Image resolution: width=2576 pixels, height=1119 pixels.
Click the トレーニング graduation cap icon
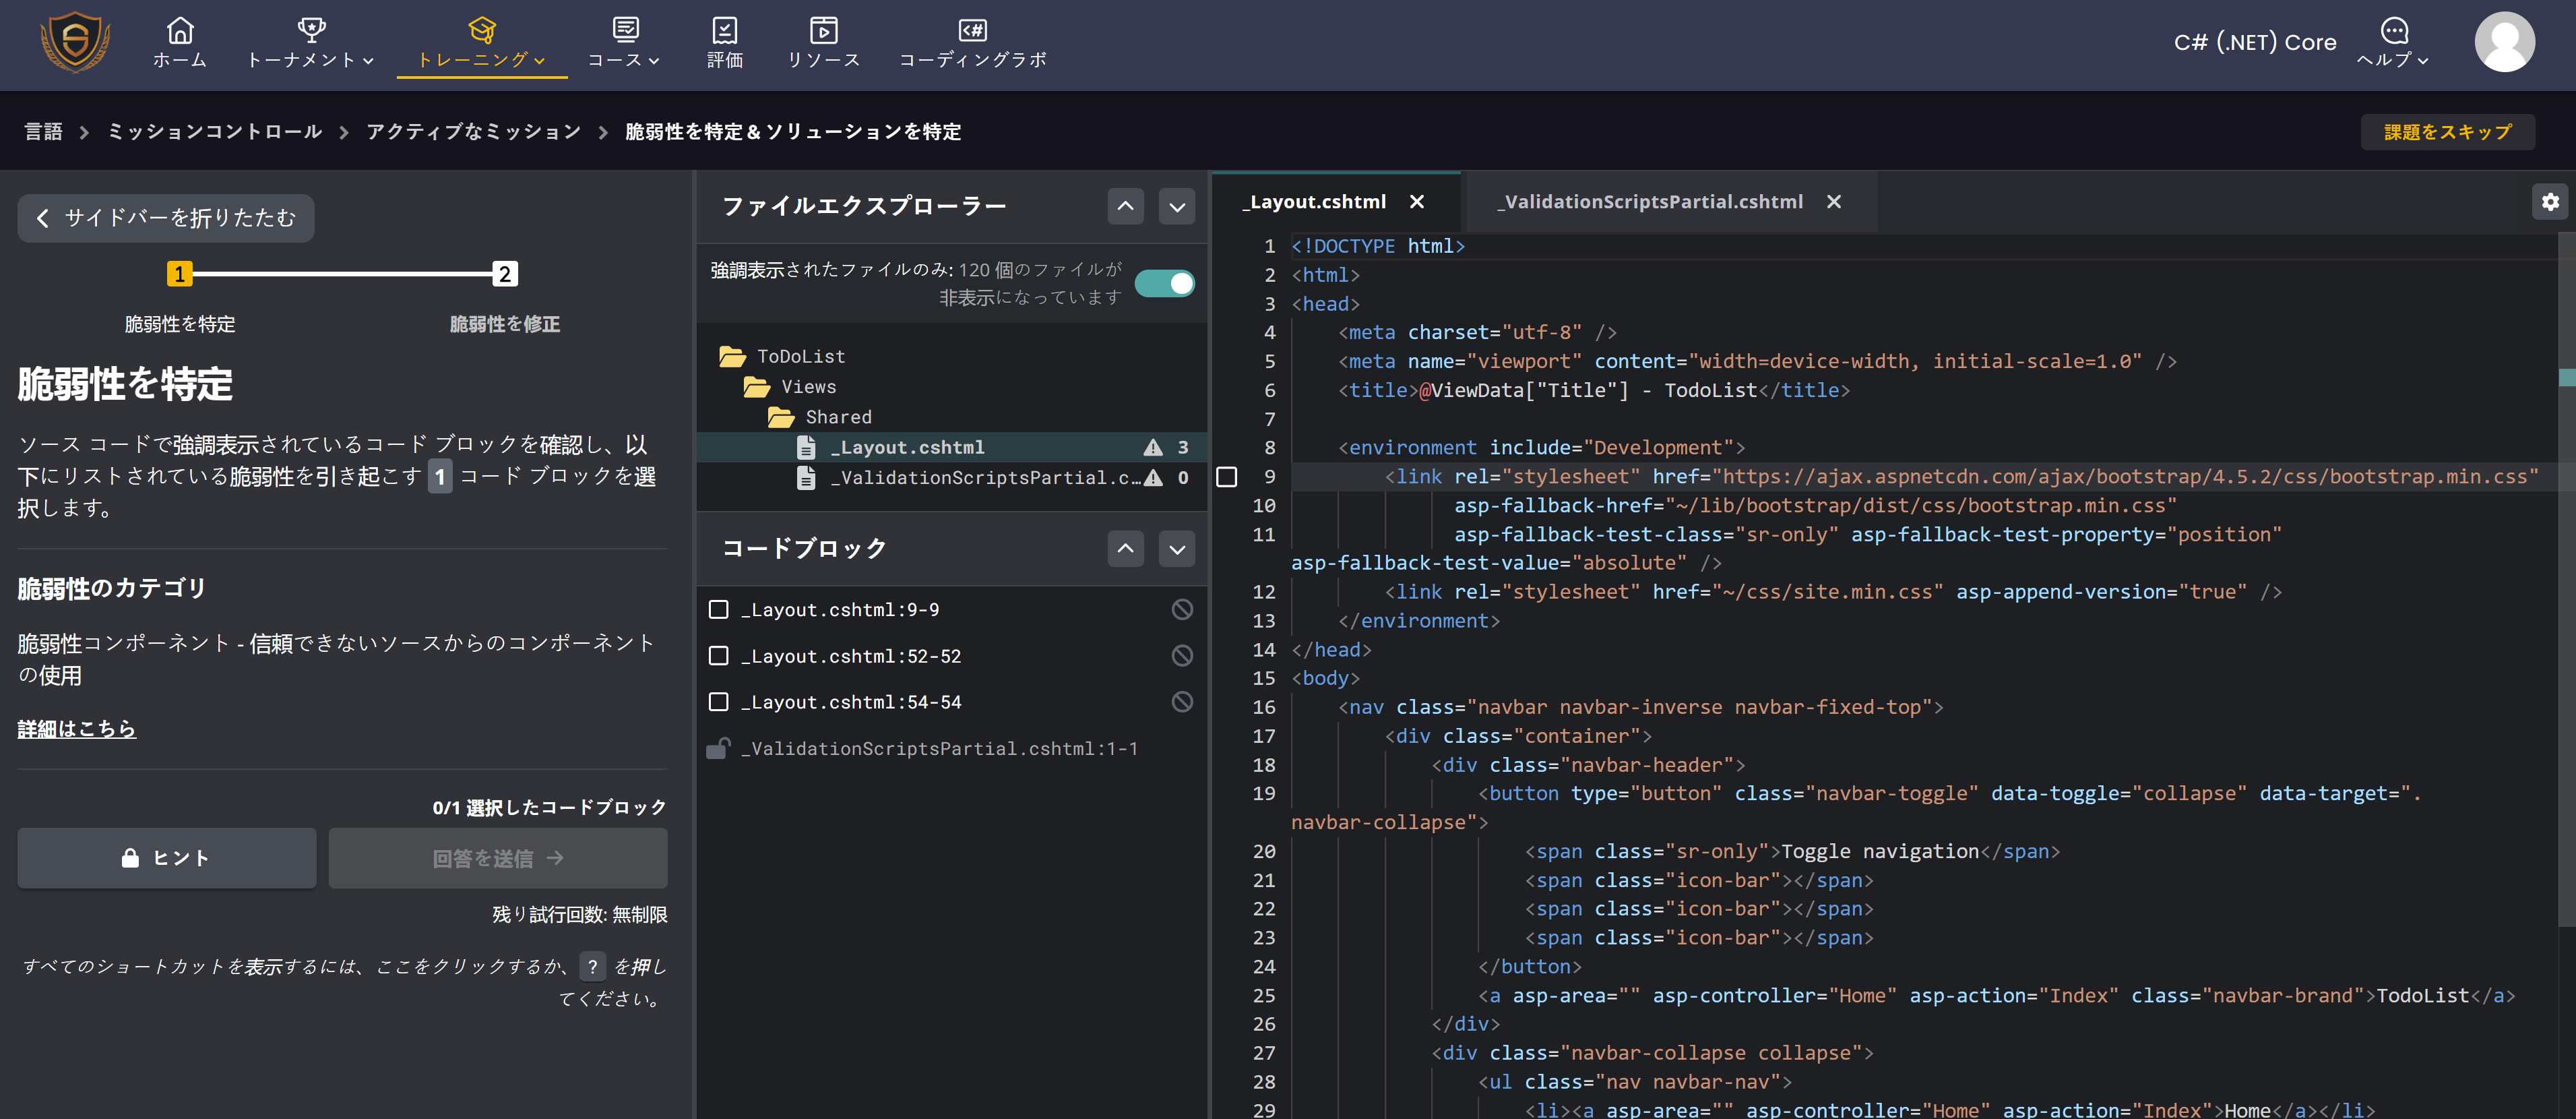tap(482, 29)
